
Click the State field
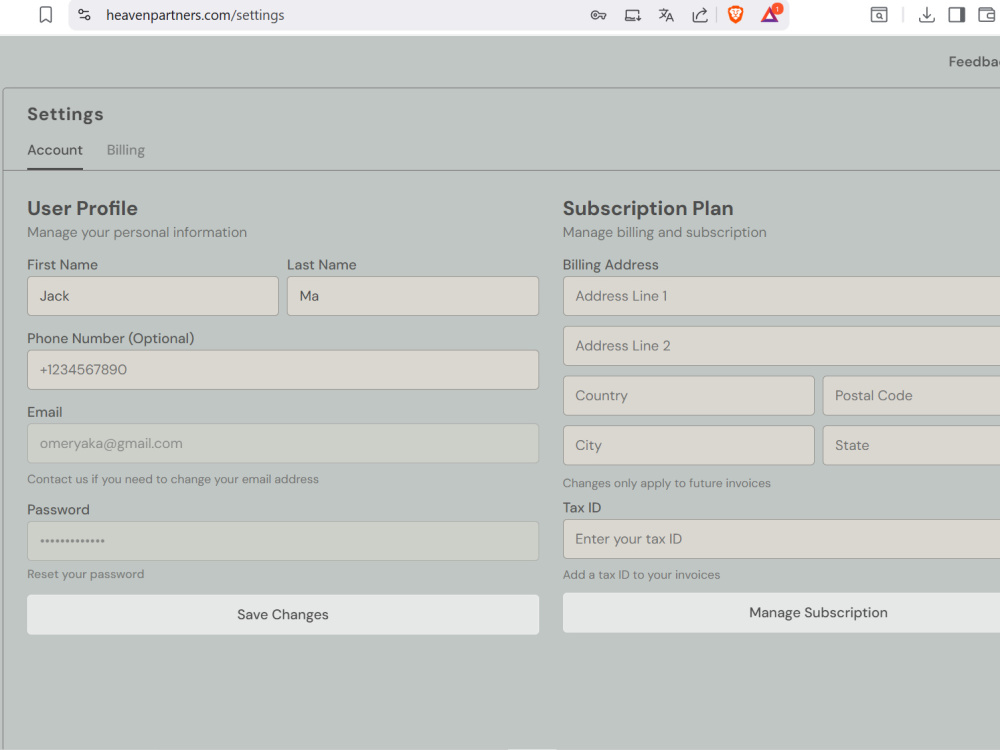911,445
